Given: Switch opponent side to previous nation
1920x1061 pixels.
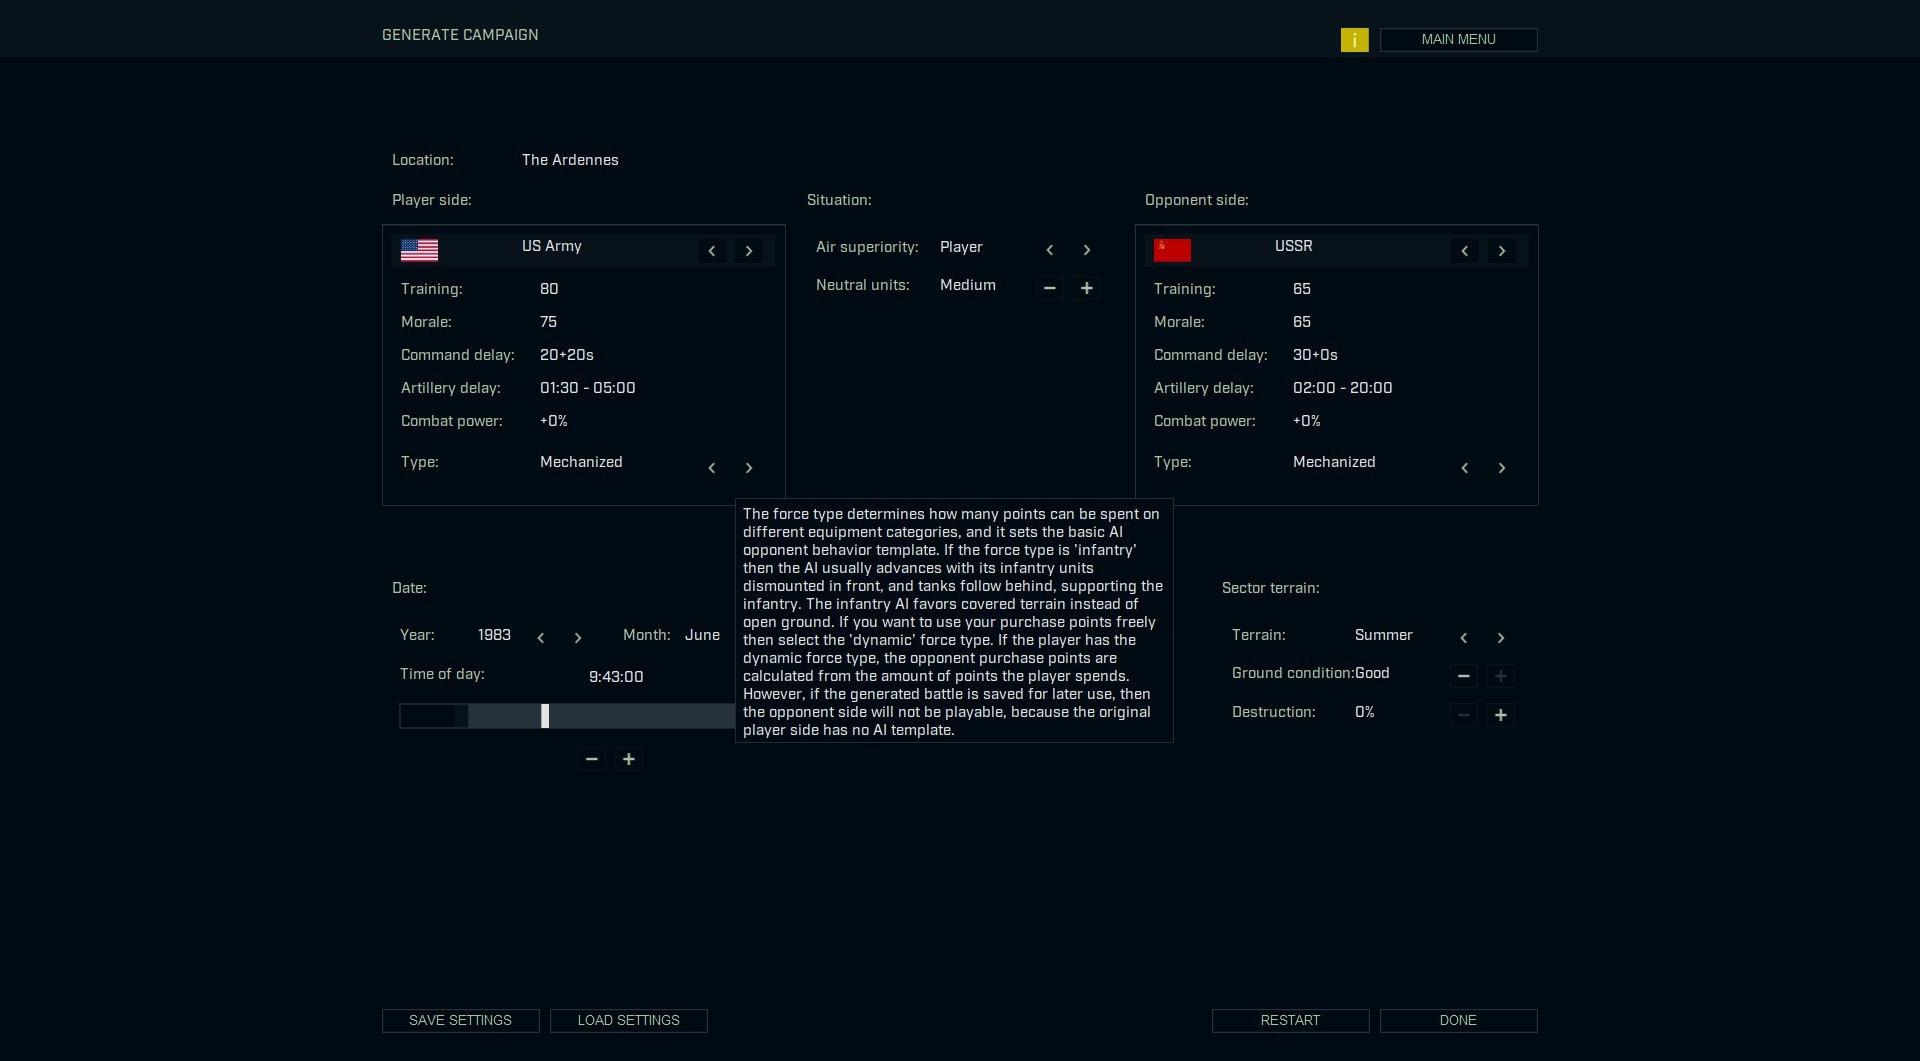Looking at the screenshot, I should click(1464, 251).
